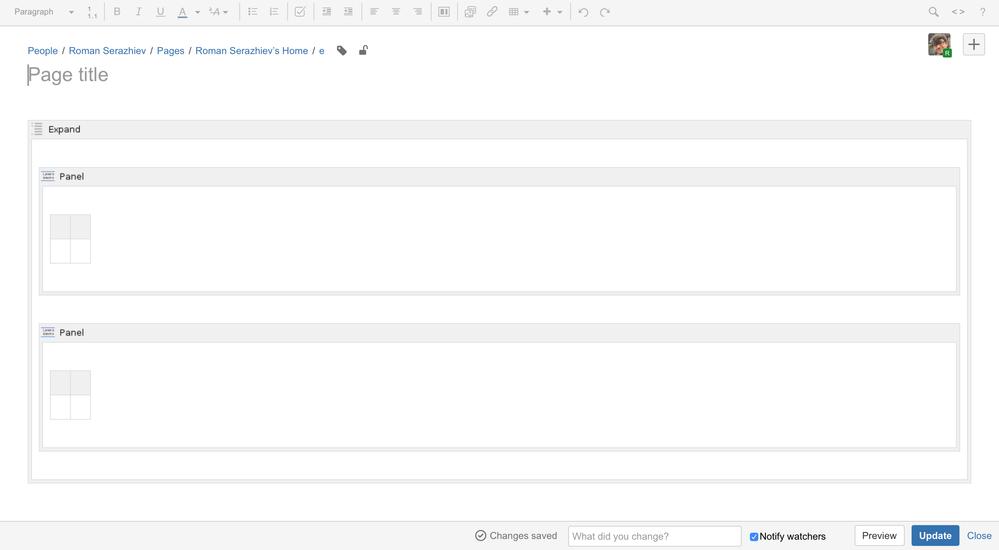Click the indent icon
The height and width of the screenshot is (550, 999).
click(x=348, y=12)
